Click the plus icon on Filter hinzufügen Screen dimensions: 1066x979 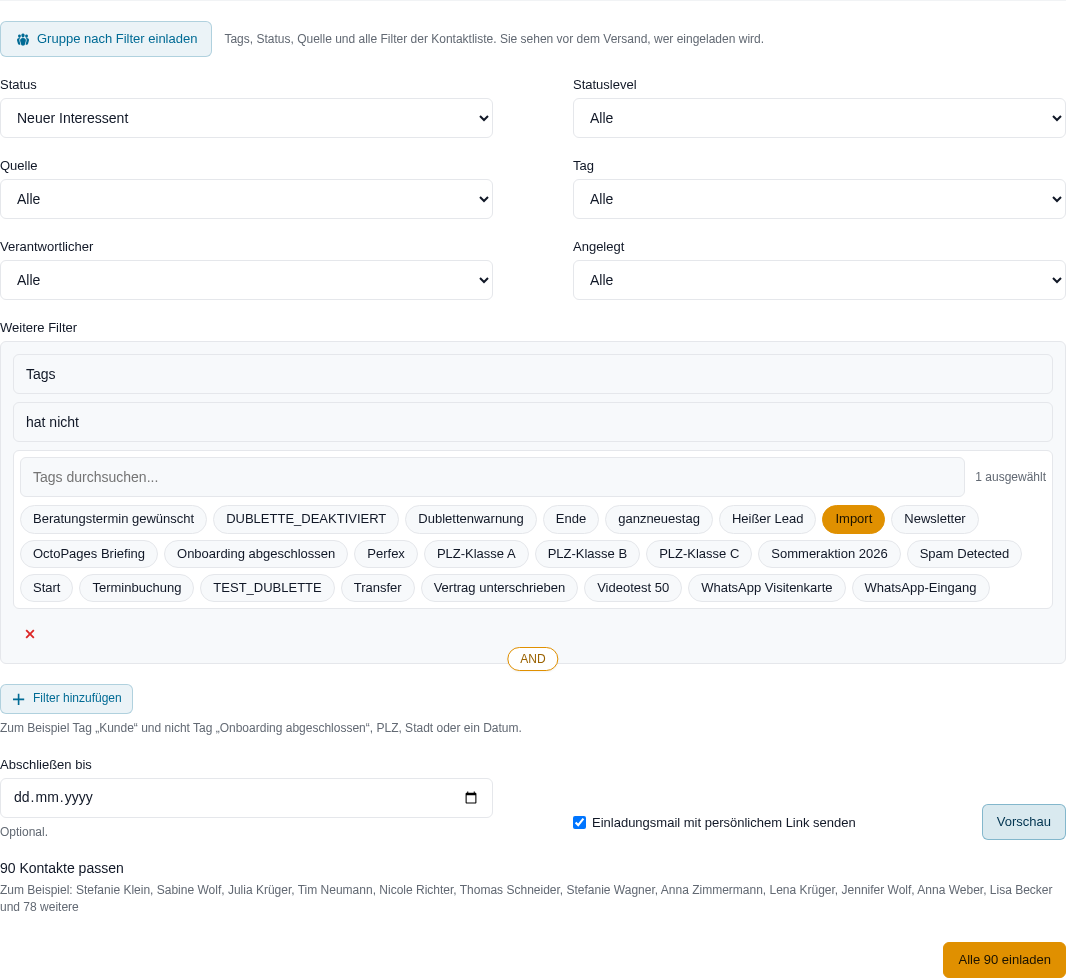point(18,699)
